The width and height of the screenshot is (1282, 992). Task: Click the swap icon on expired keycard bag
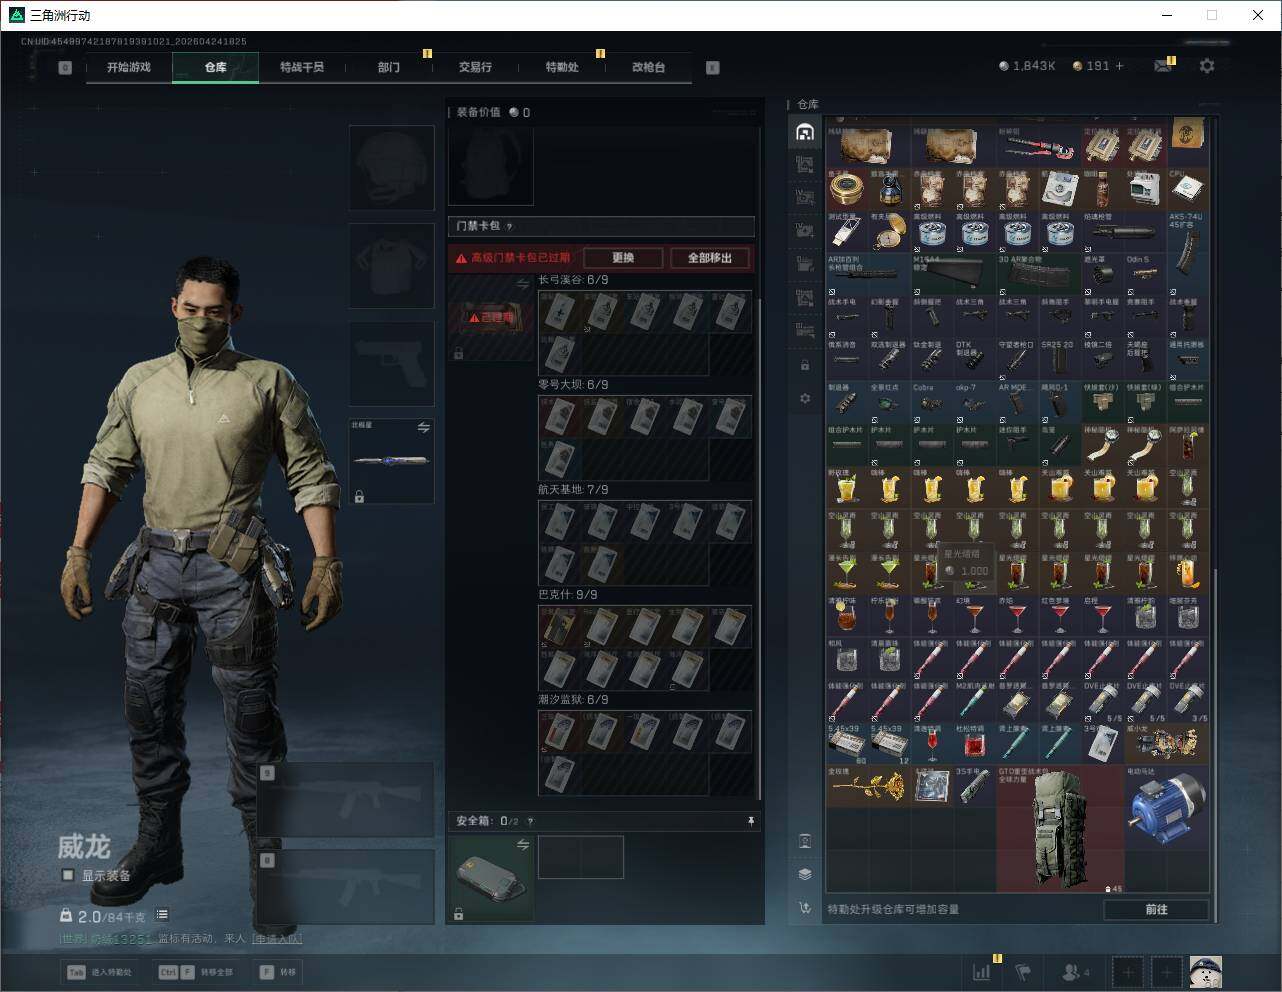522,285
